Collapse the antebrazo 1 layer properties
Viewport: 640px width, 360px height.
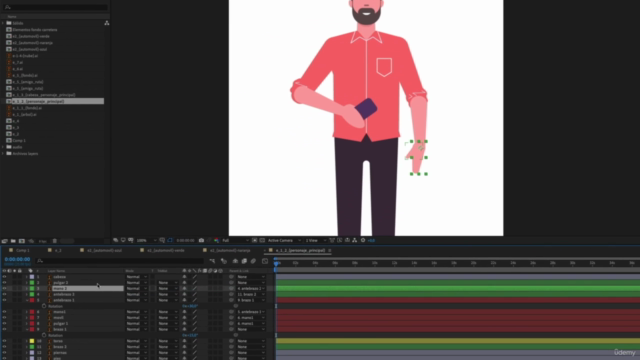pos(27,300)
